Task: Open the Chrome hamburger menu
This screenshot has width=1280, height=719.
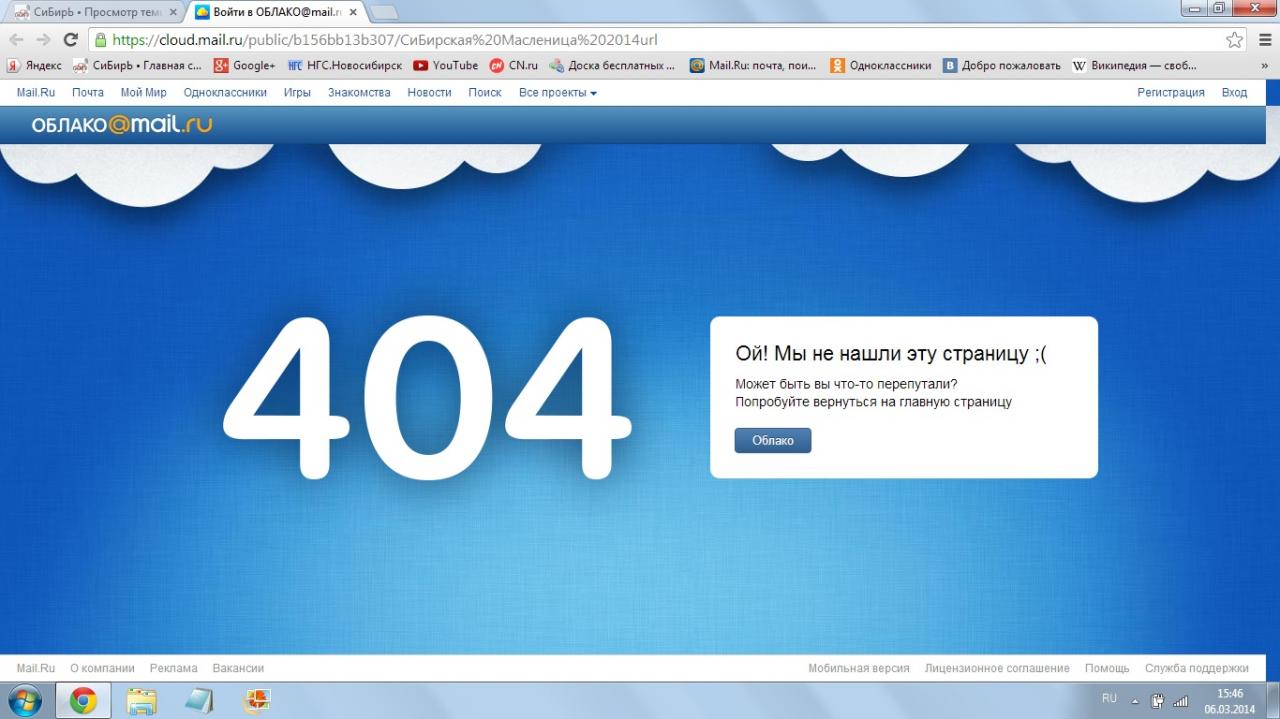Action: (1265, 40)
